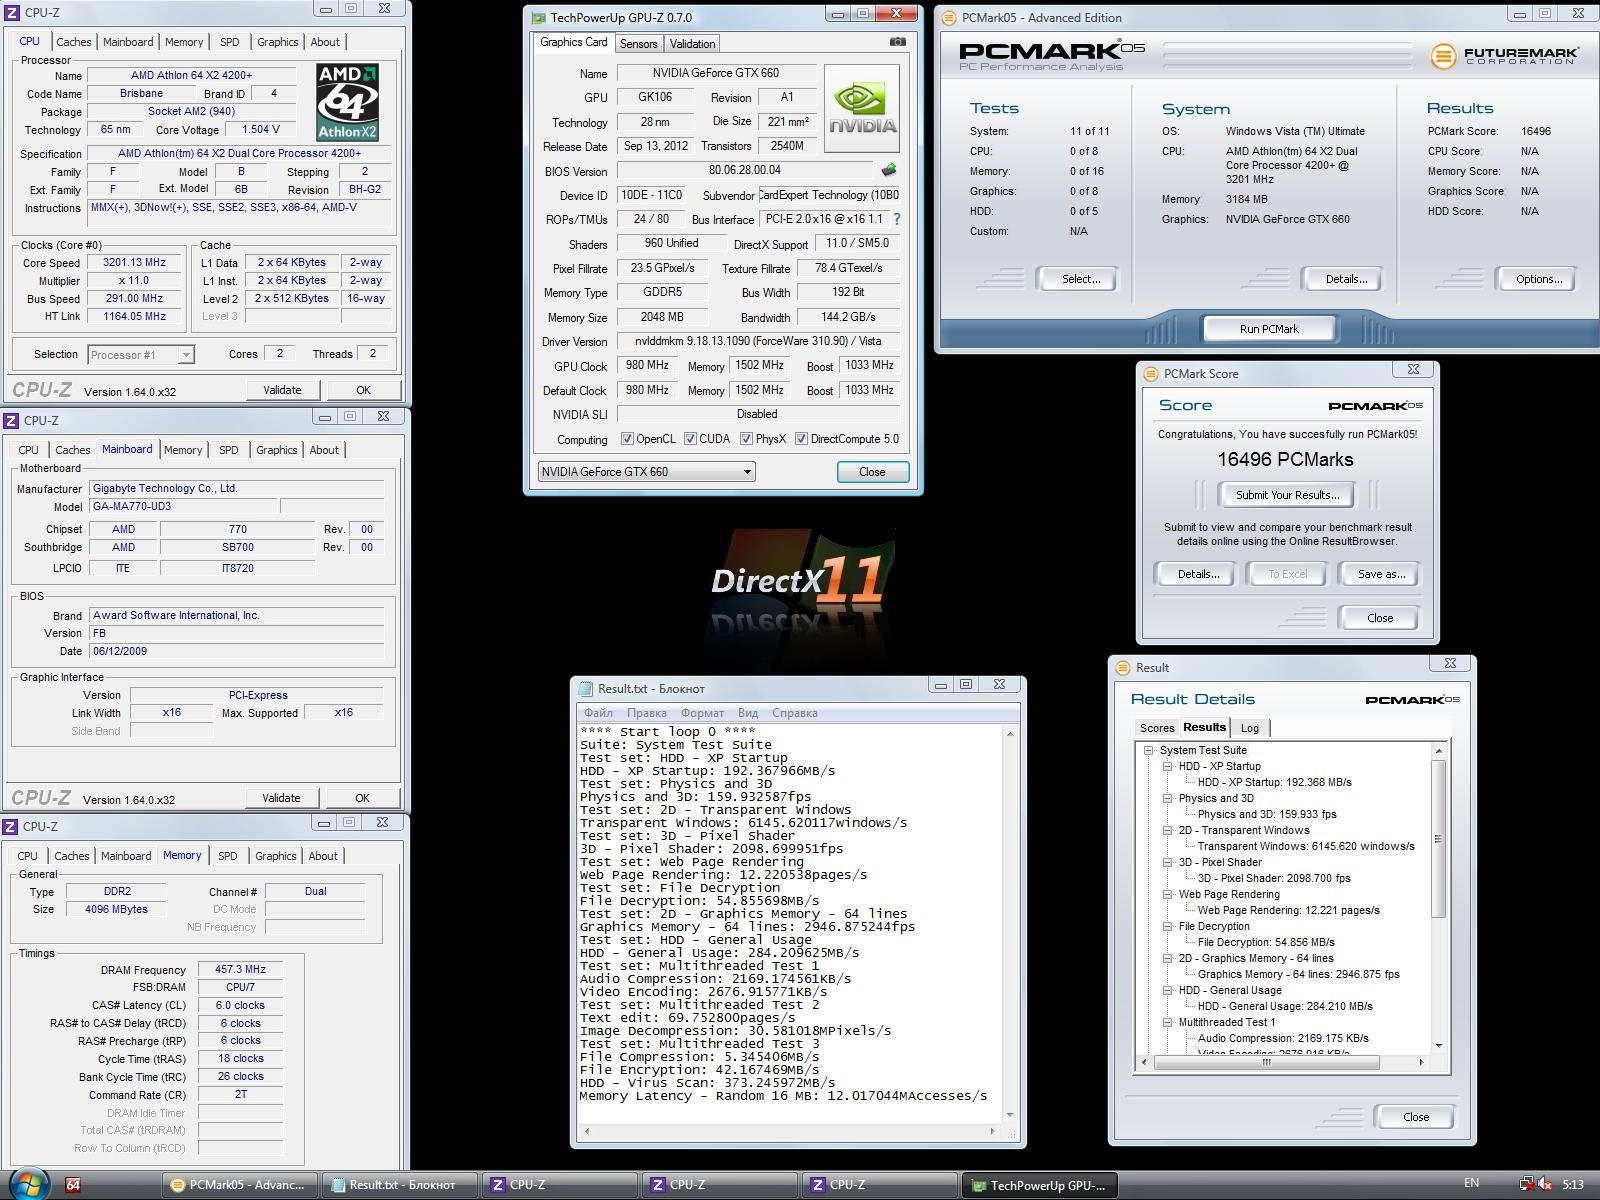
Task: Click Validate in top CPU-Z window
Action: tap(282, 390)
